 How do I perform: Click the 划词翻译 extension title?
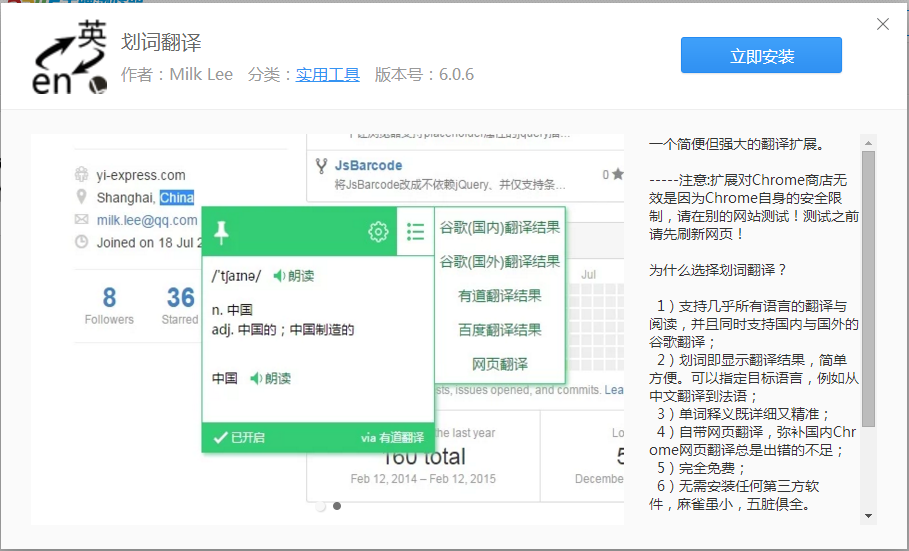tap(161, 42)
